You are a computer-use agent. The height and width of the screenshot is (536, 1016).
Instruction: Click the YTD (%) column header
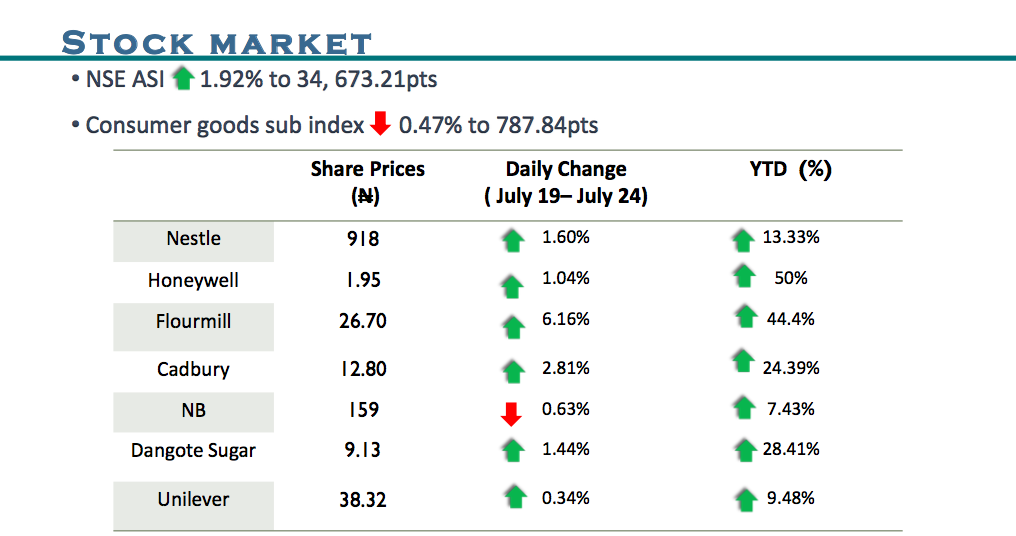click(790, 170)
